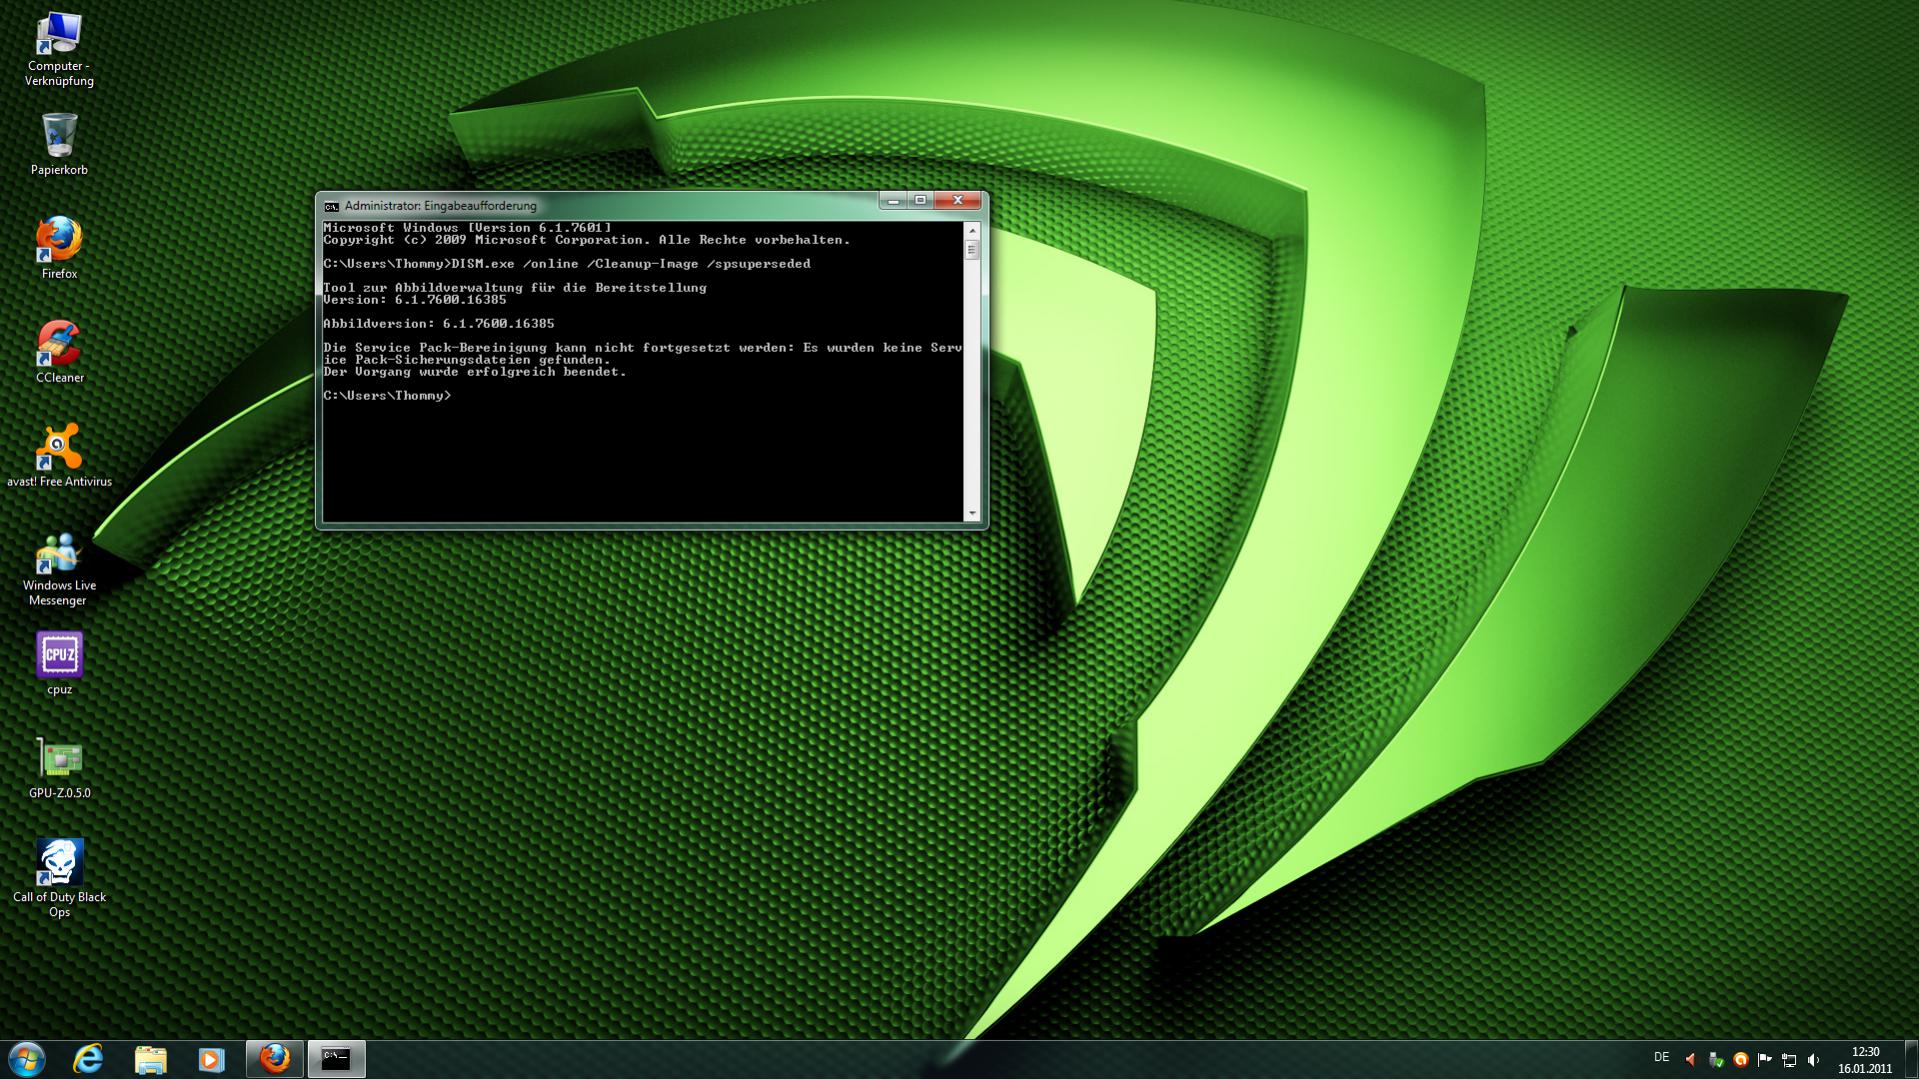Image resolution: width=1919 pixels, height=1079 pixels.
Task: Click the Show Desktop strip beside the clock
Action: [1911, 1059]
